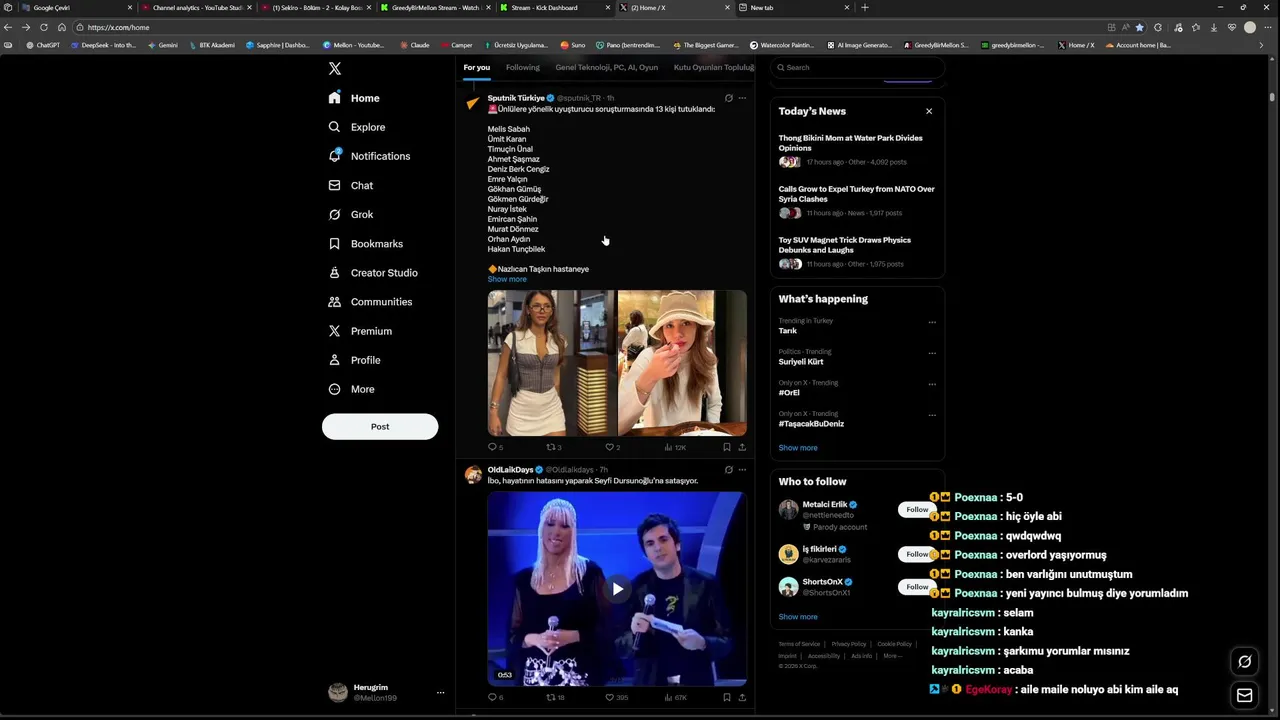Open options for #TaşacakBuDeniz trend

[x=932, y=415]
